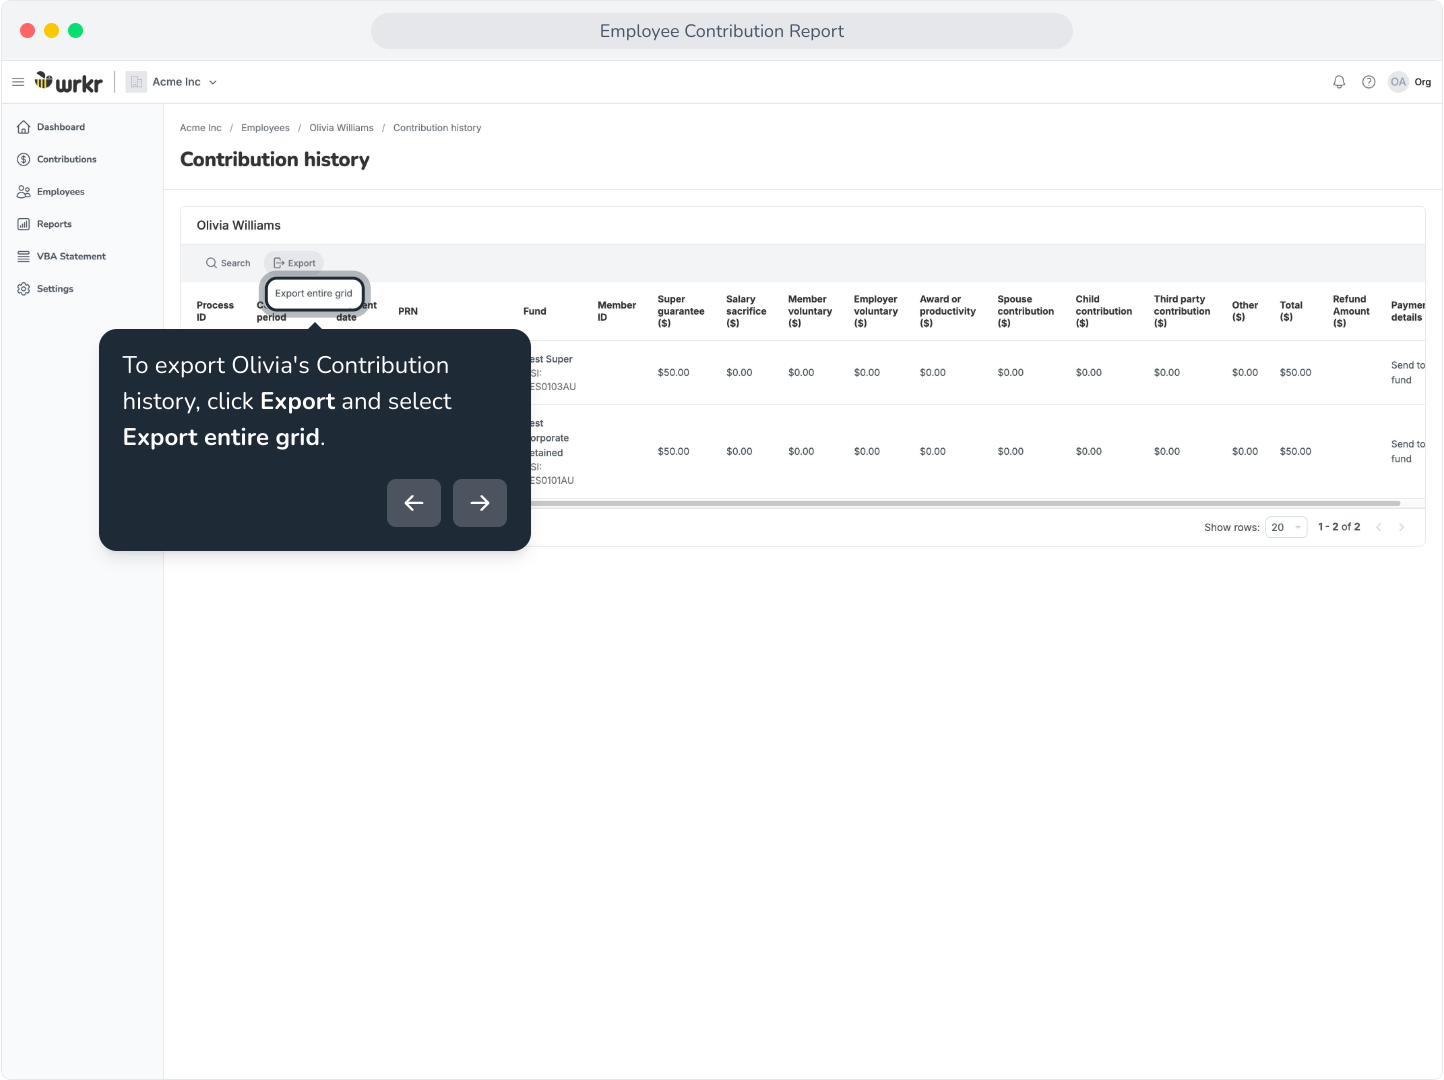Click the Search button in the grid
The width and height of the screenshot is (1444, 1080).
(228, 263)
